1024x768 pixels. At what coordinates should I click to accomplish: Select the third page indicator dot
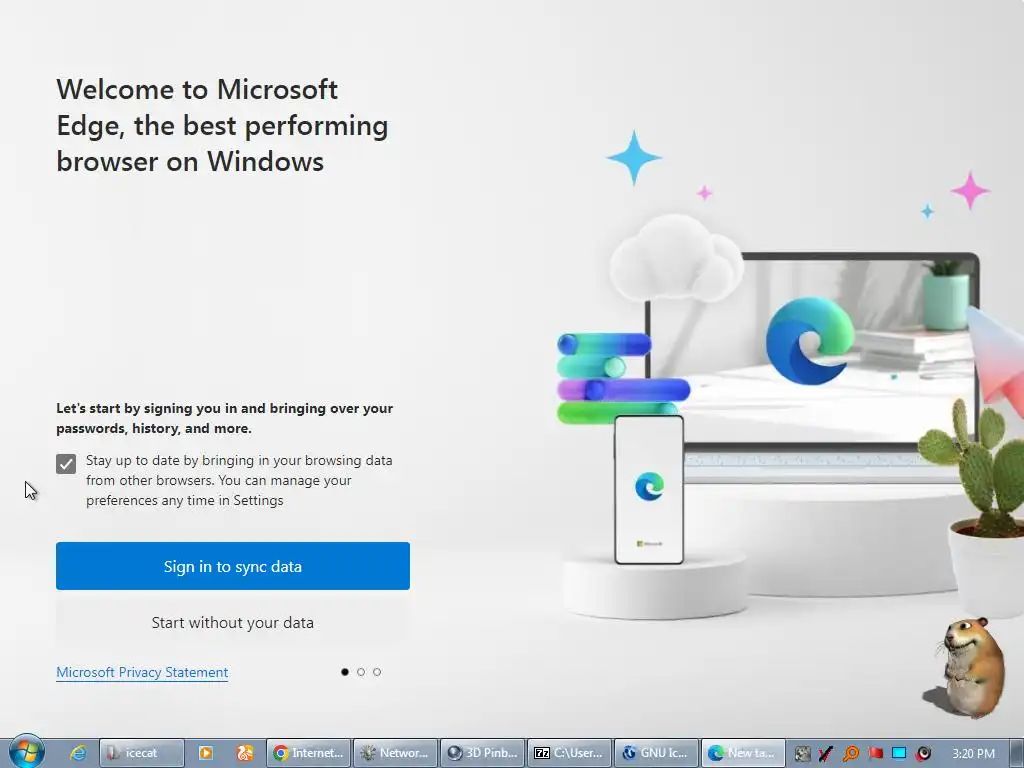(x=377, y=672)
